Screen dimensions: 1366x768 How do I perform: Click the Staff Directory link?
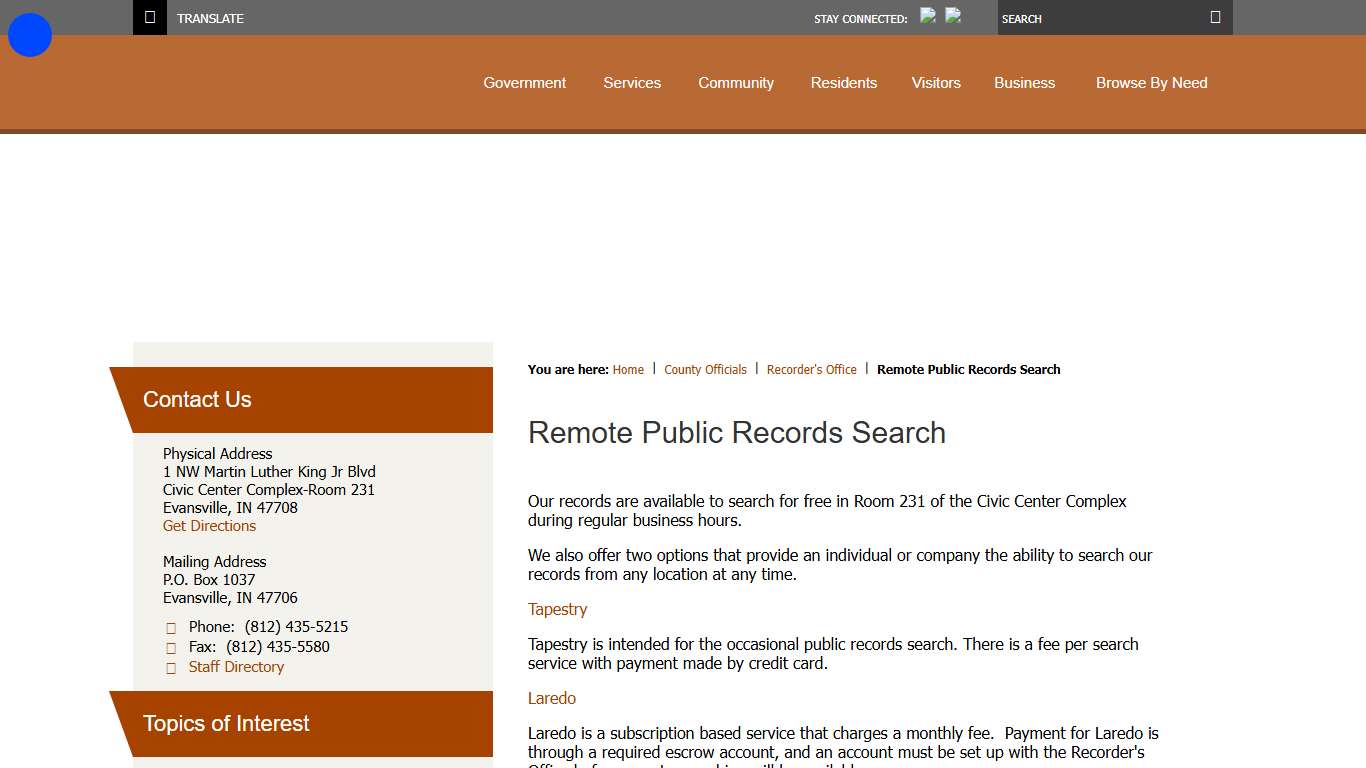[x=236, y=667]
